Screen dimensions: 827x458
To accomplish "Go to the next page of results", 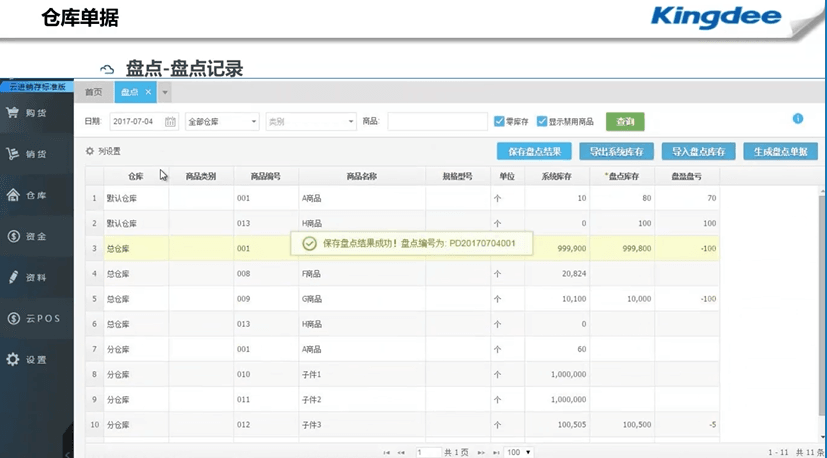I will tap(480, 452).
